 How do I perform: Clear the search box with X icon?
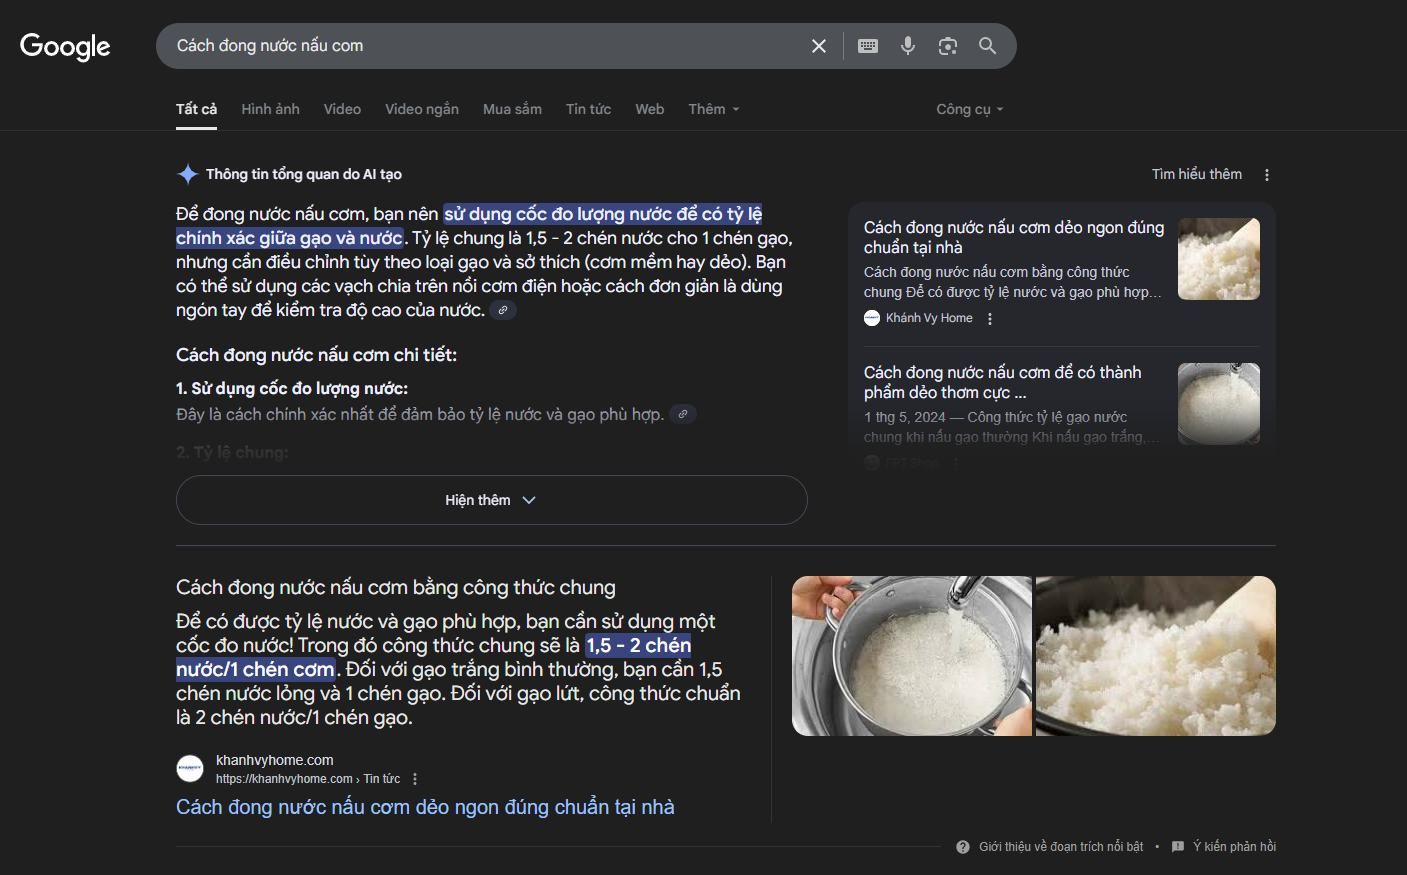[x=819, y=46]
